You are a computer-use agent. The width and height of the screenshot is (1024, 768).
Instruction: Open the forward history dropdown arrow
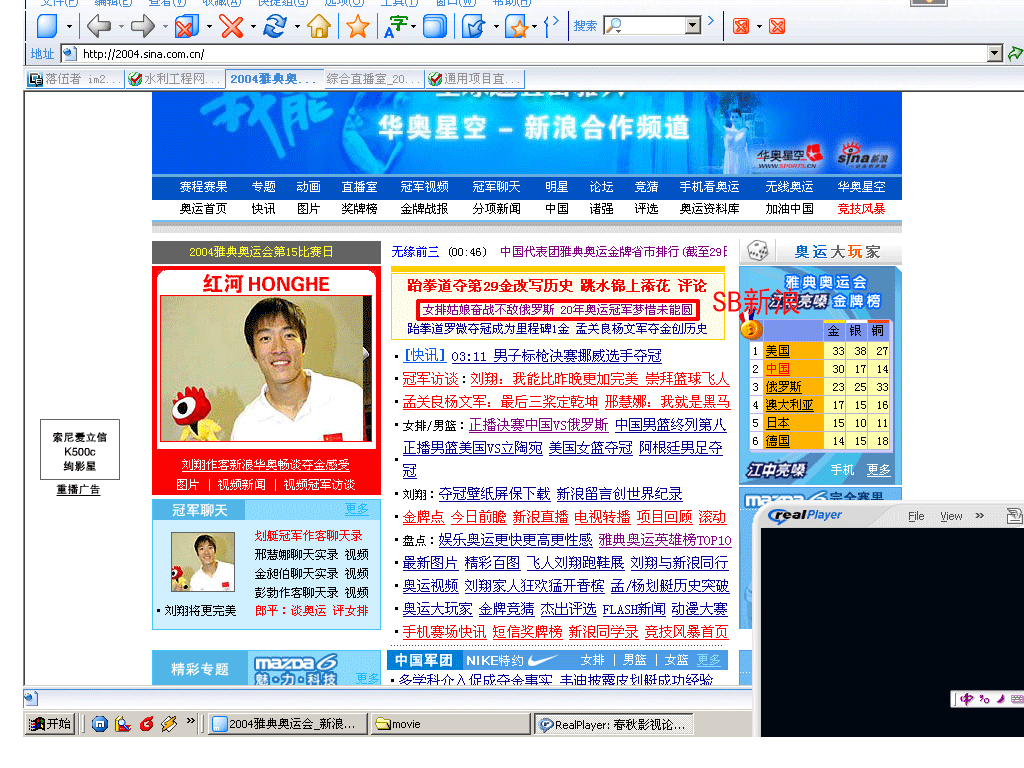[165, 27]
